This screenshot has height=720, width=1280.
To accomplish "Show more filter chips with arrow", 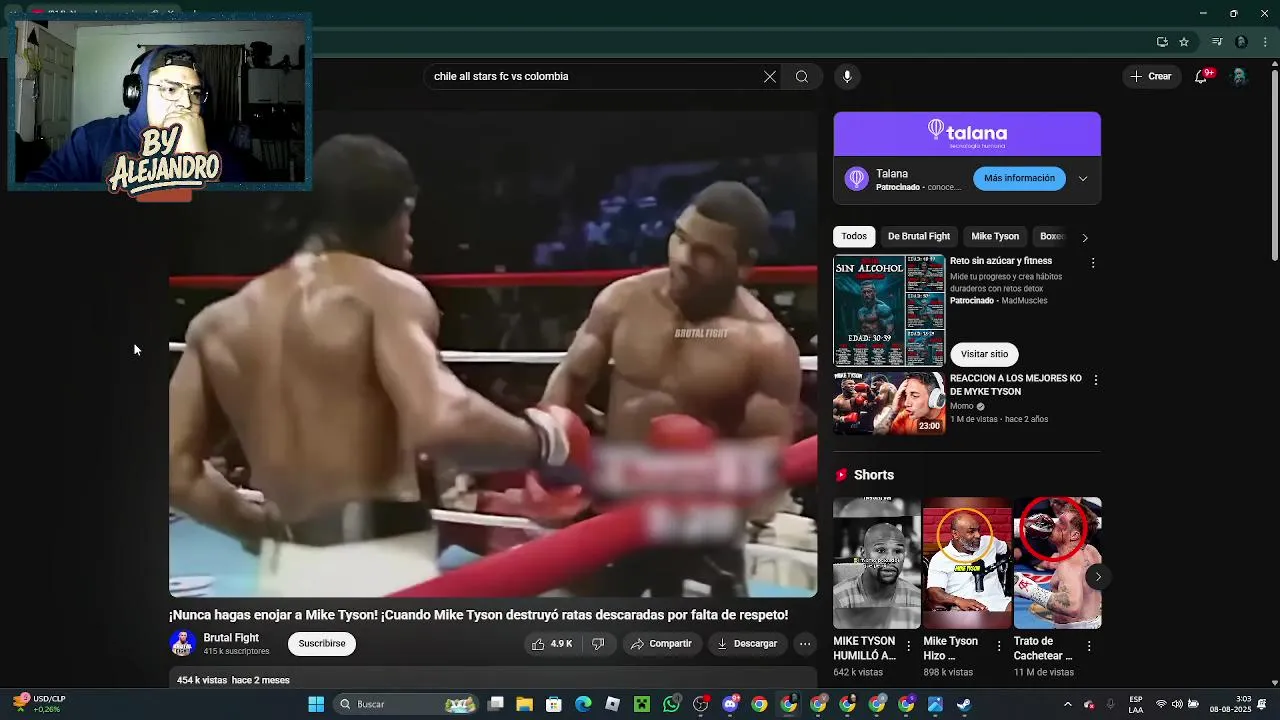I will (x=1085, y=238).
